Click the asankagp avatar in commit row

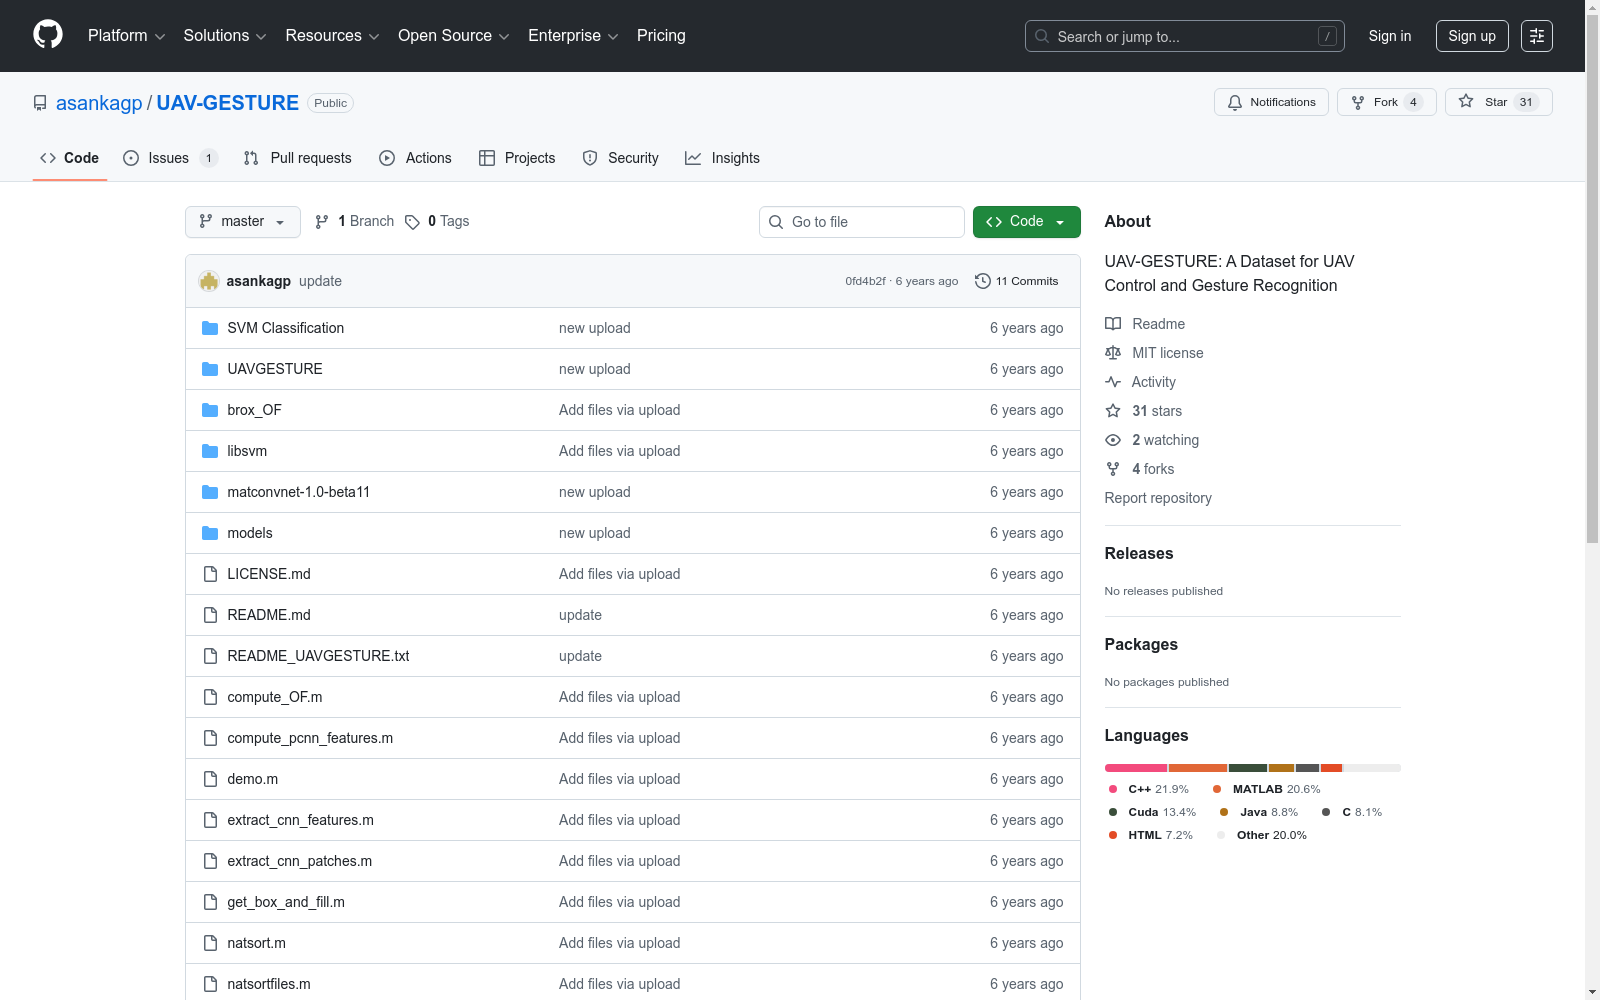coord(209,281)
